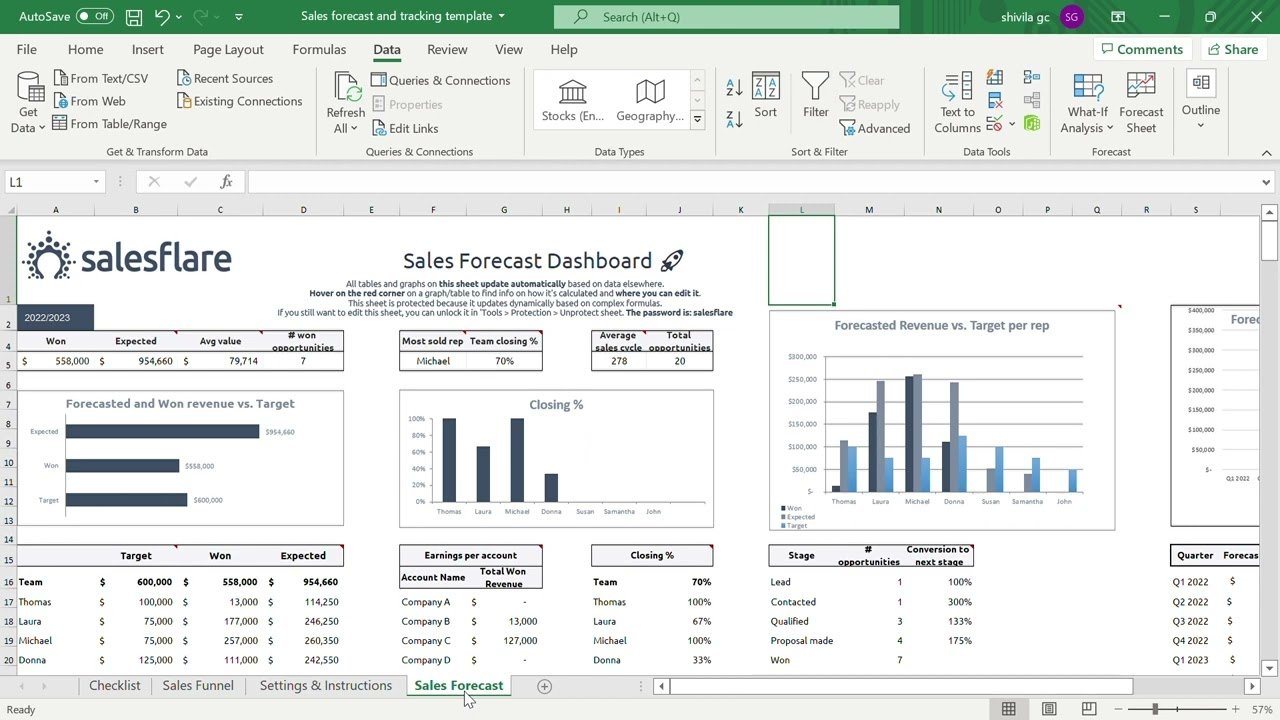
Task: Click the zoom slider handle
Action: click(x=1155, y=709)
